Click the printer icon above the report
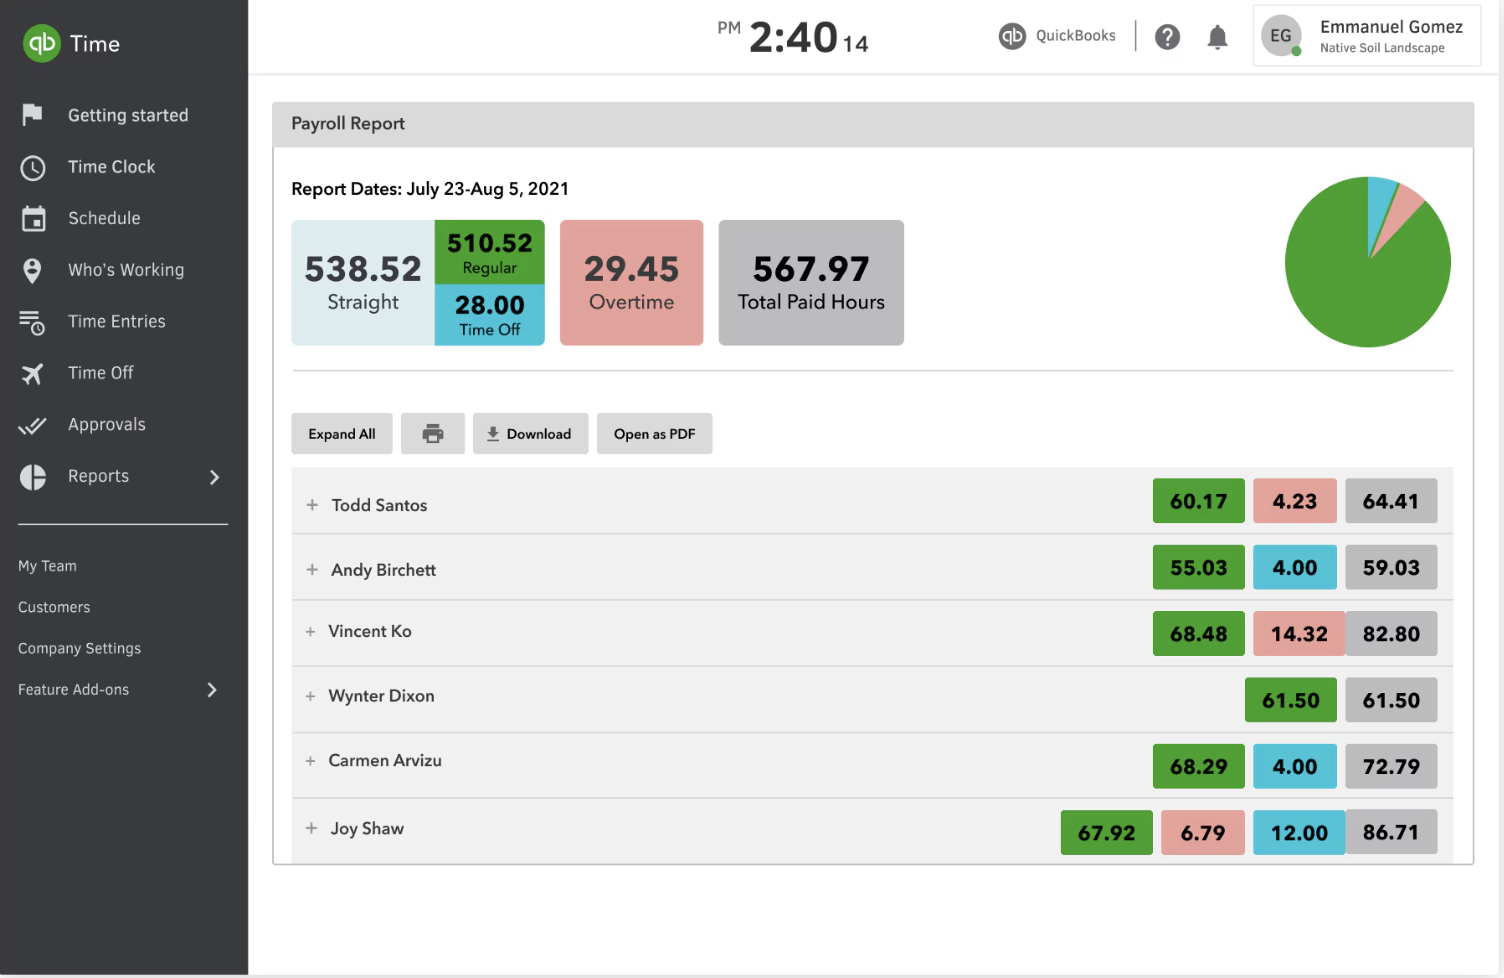 click(432, 433)
